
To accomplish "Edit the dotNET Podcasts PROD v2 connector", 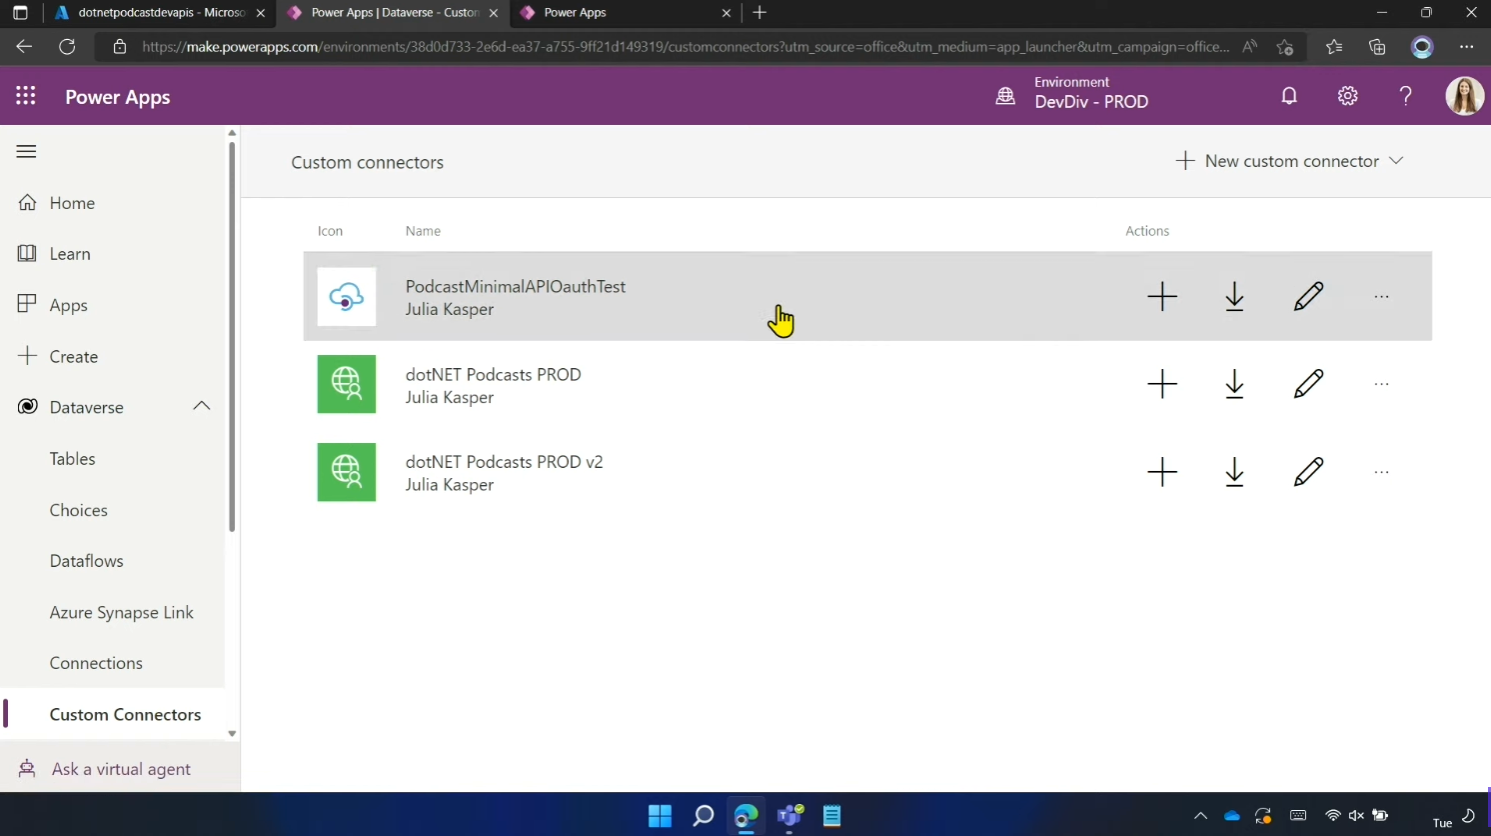I will pyautogui.click(x=1308, y=472).
